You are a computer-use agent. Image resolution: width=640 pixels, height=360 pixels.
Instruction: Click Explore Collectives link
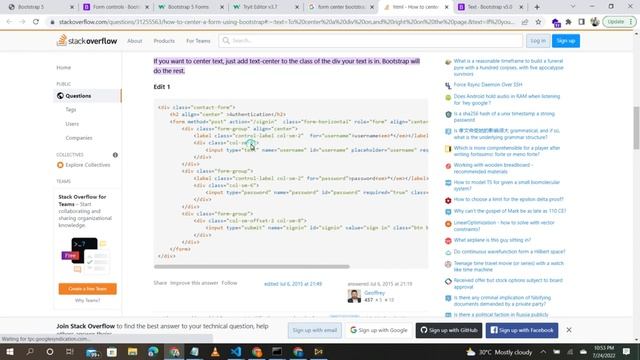tap(88, 165)
